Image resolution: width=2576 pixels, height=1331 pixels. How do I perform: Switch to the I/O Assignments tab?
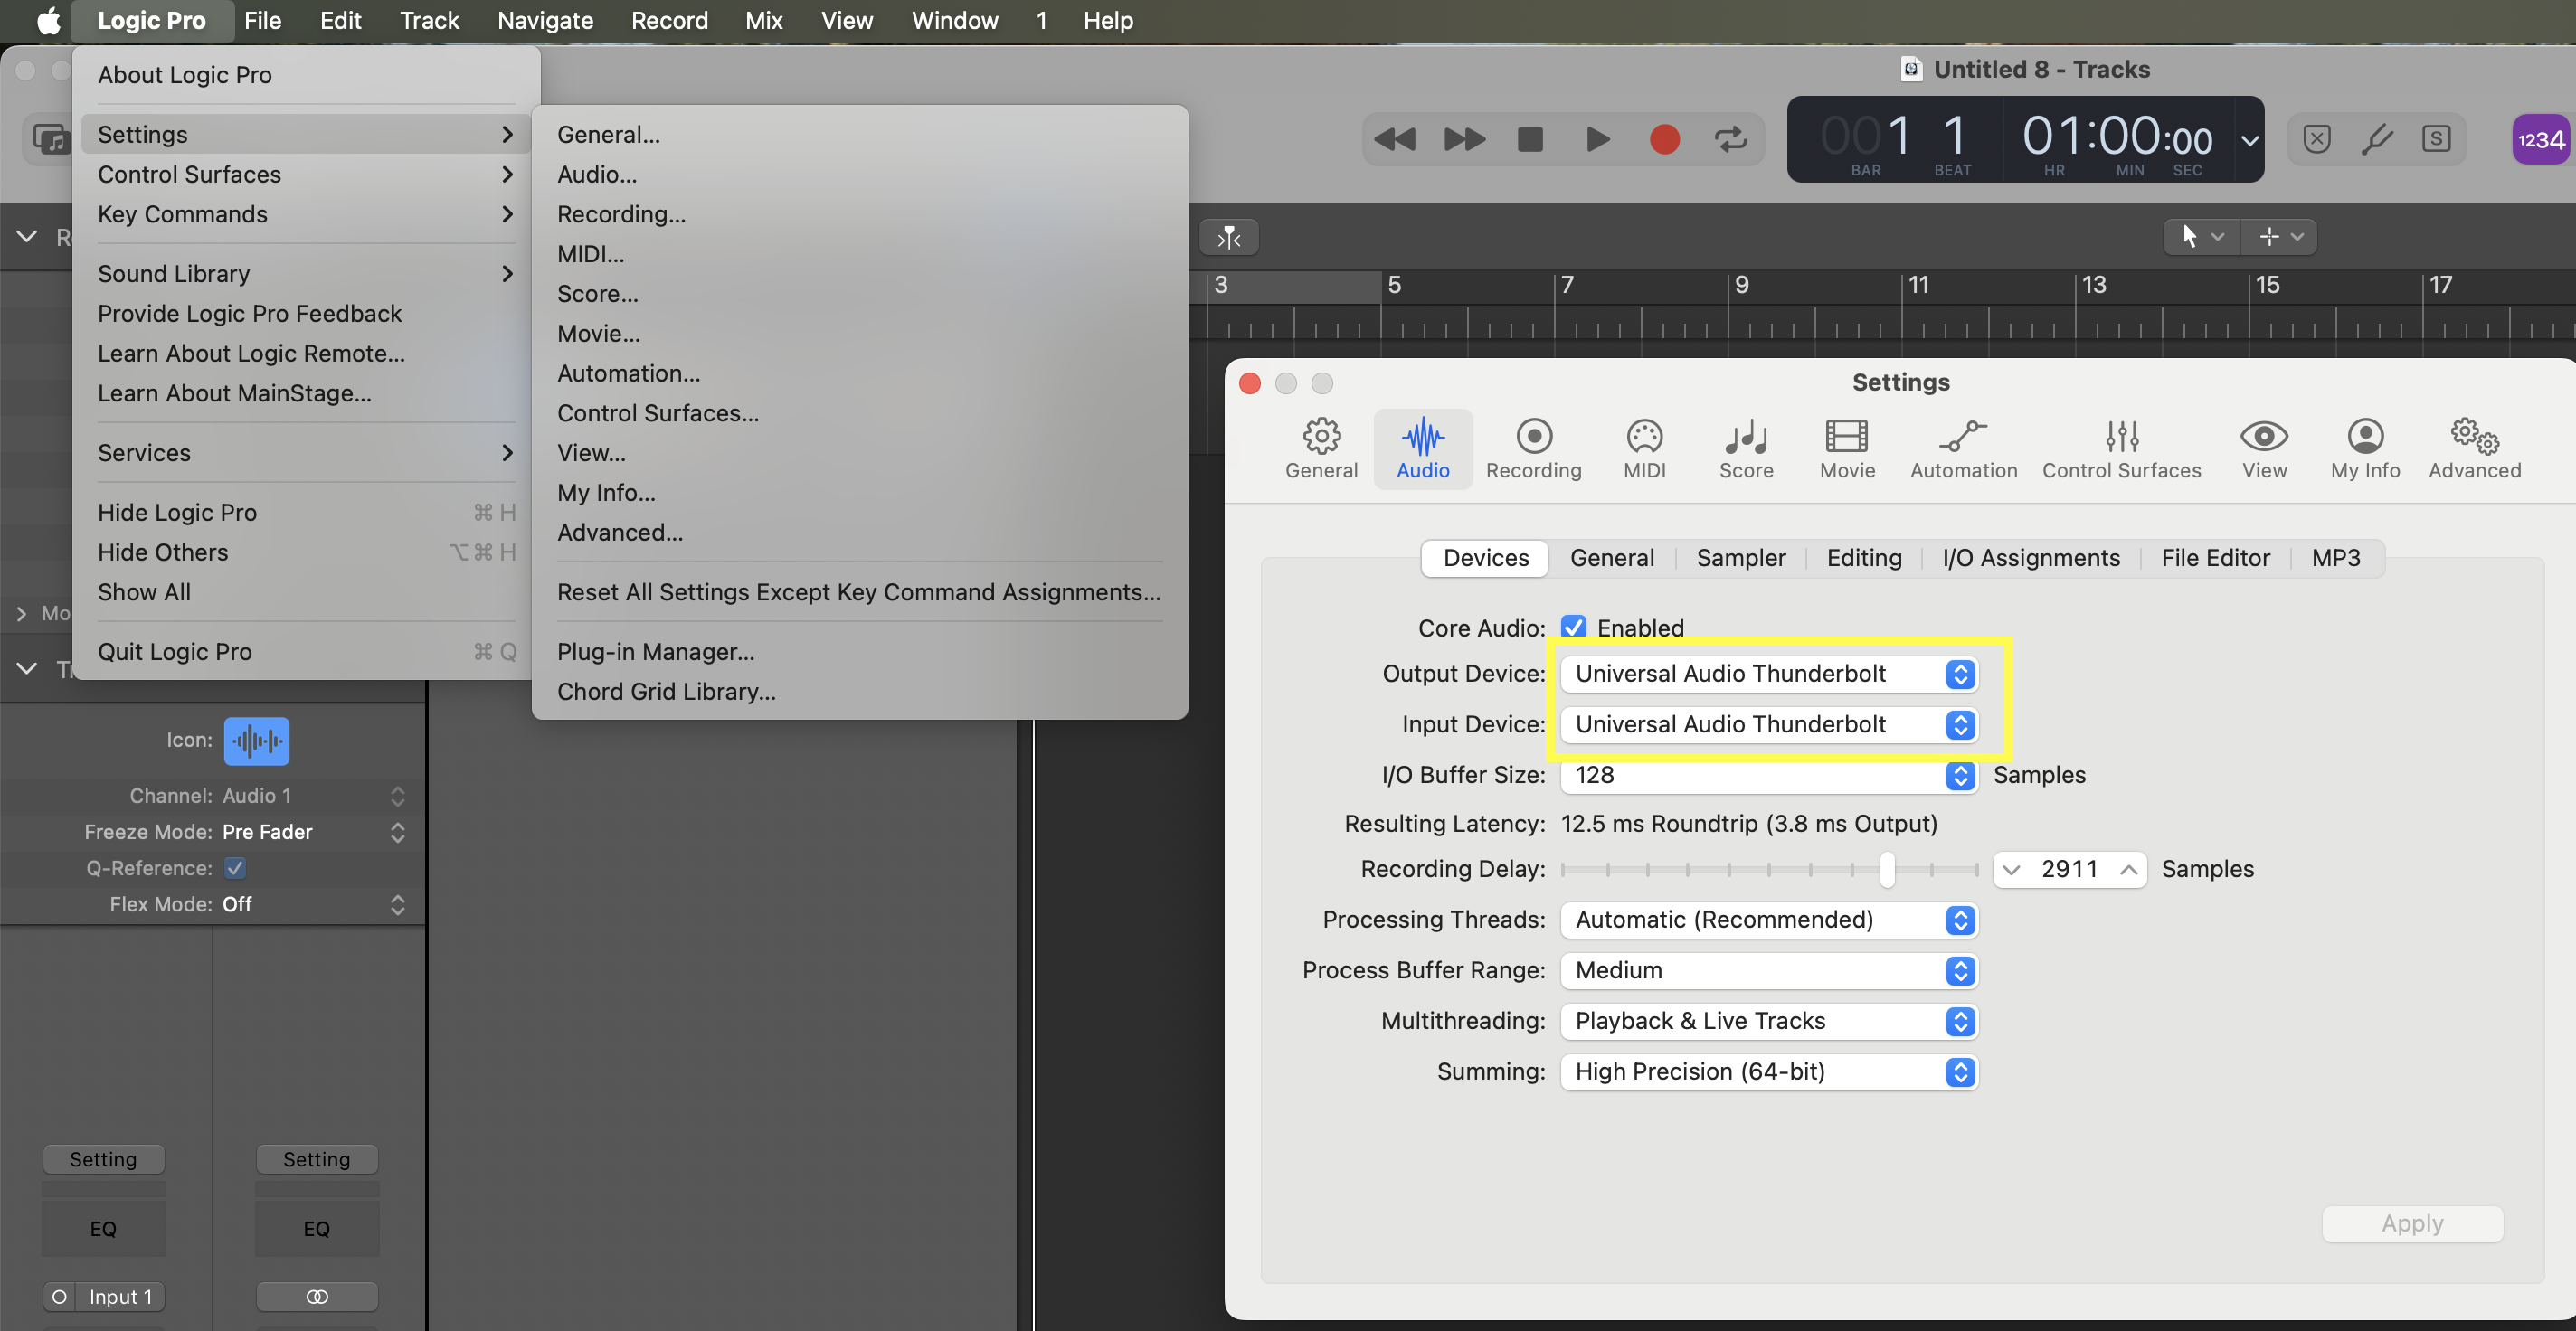2030,558
